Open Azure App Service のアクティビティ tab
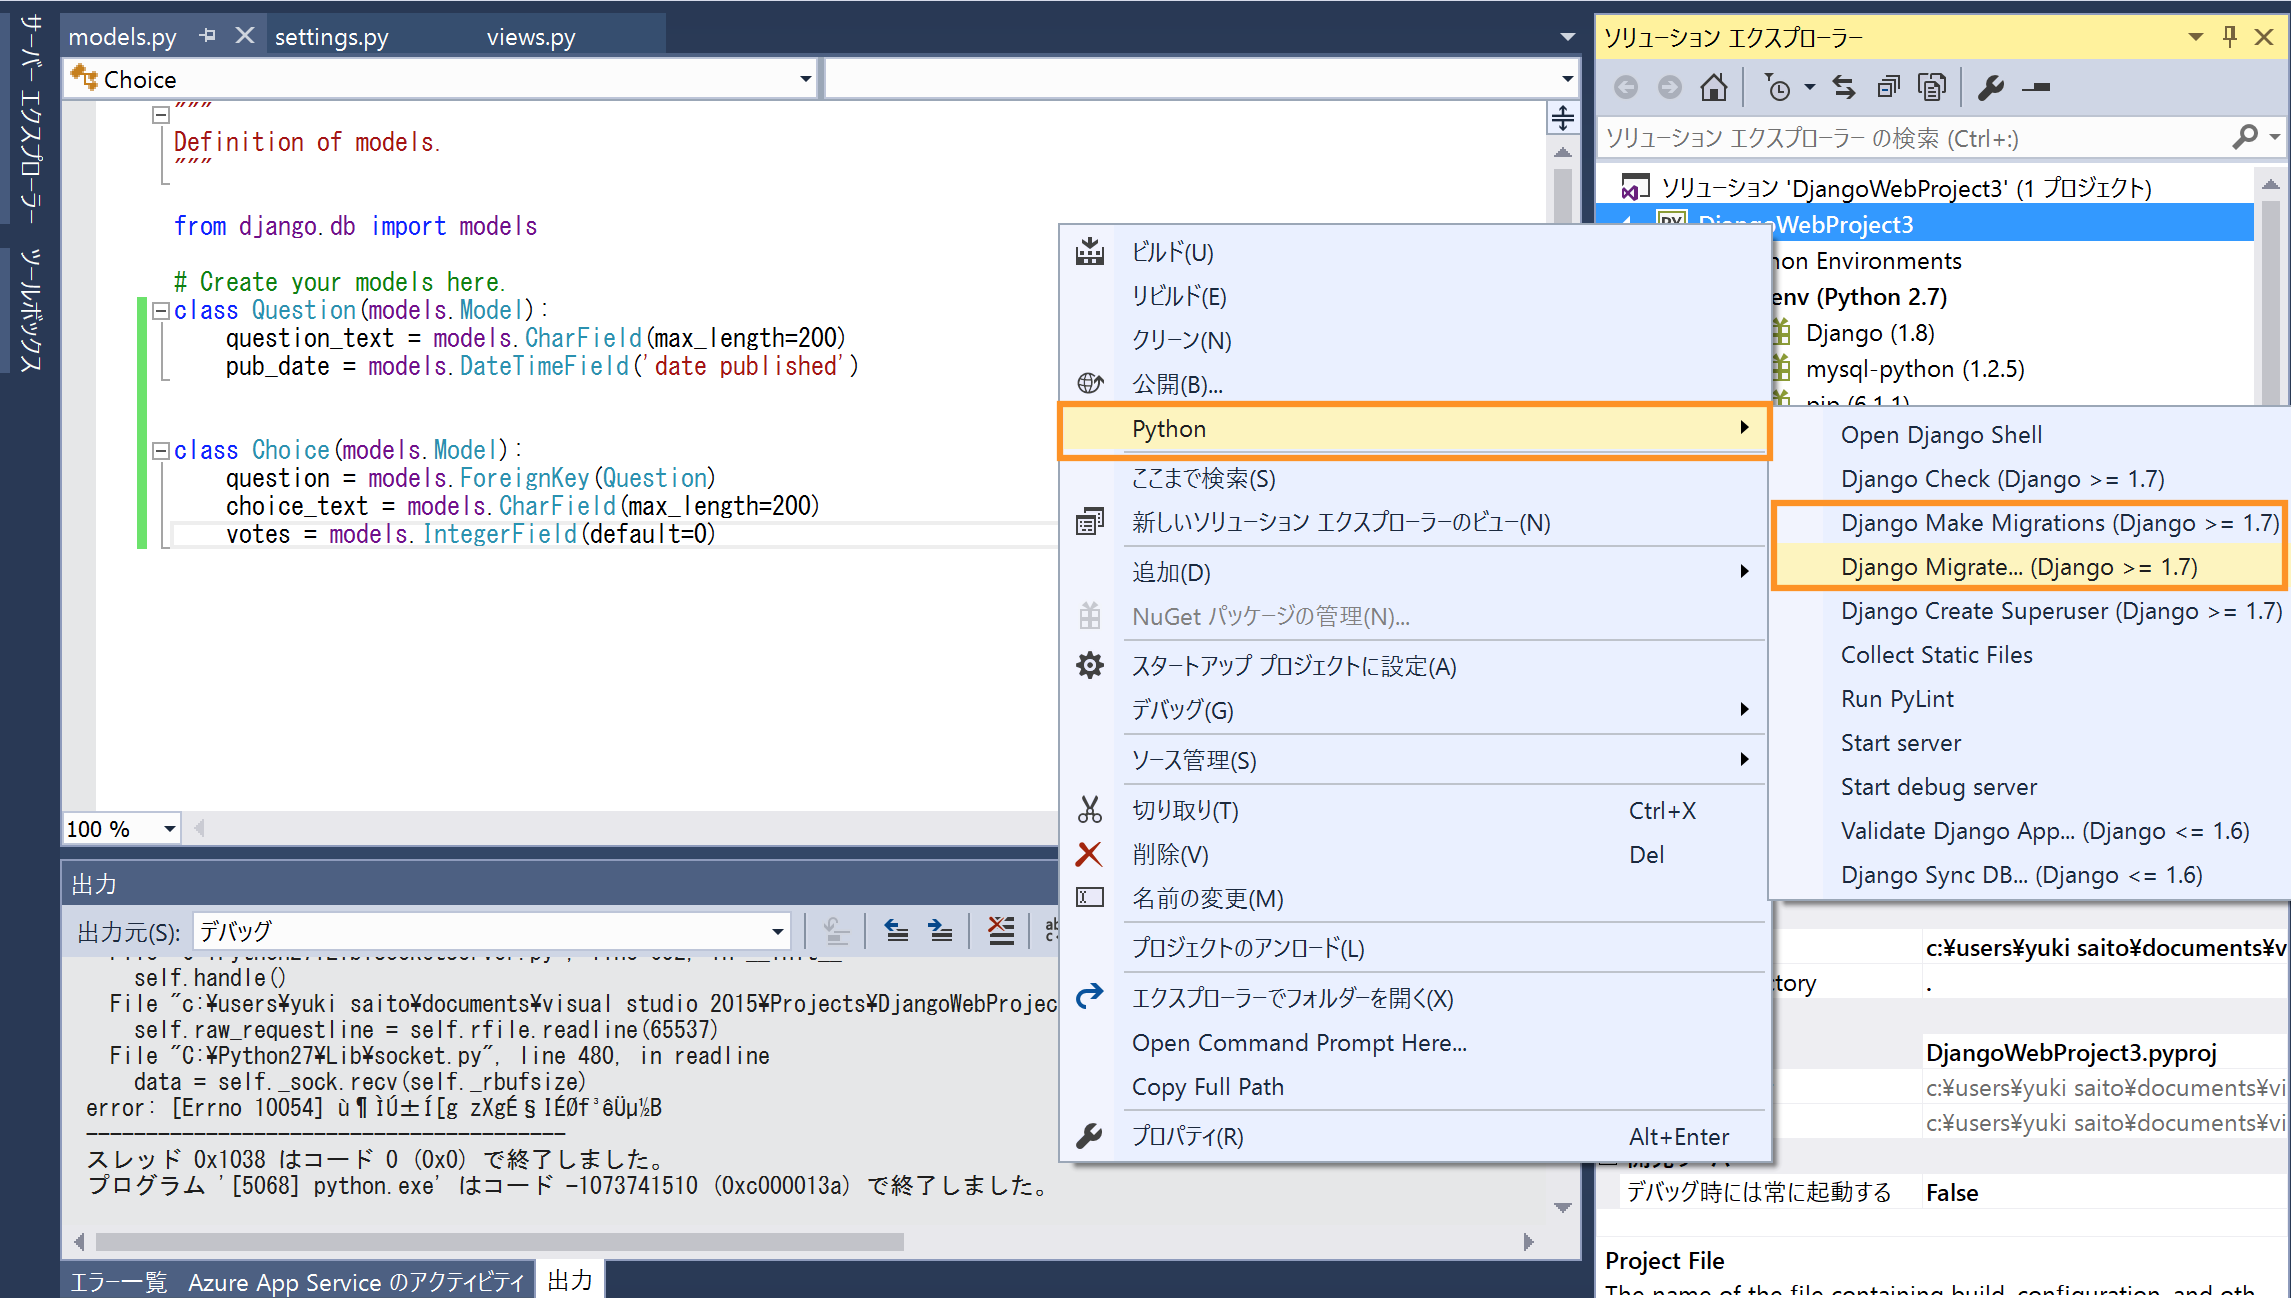This screenshot has height=1298, width=2291. 357,1282
